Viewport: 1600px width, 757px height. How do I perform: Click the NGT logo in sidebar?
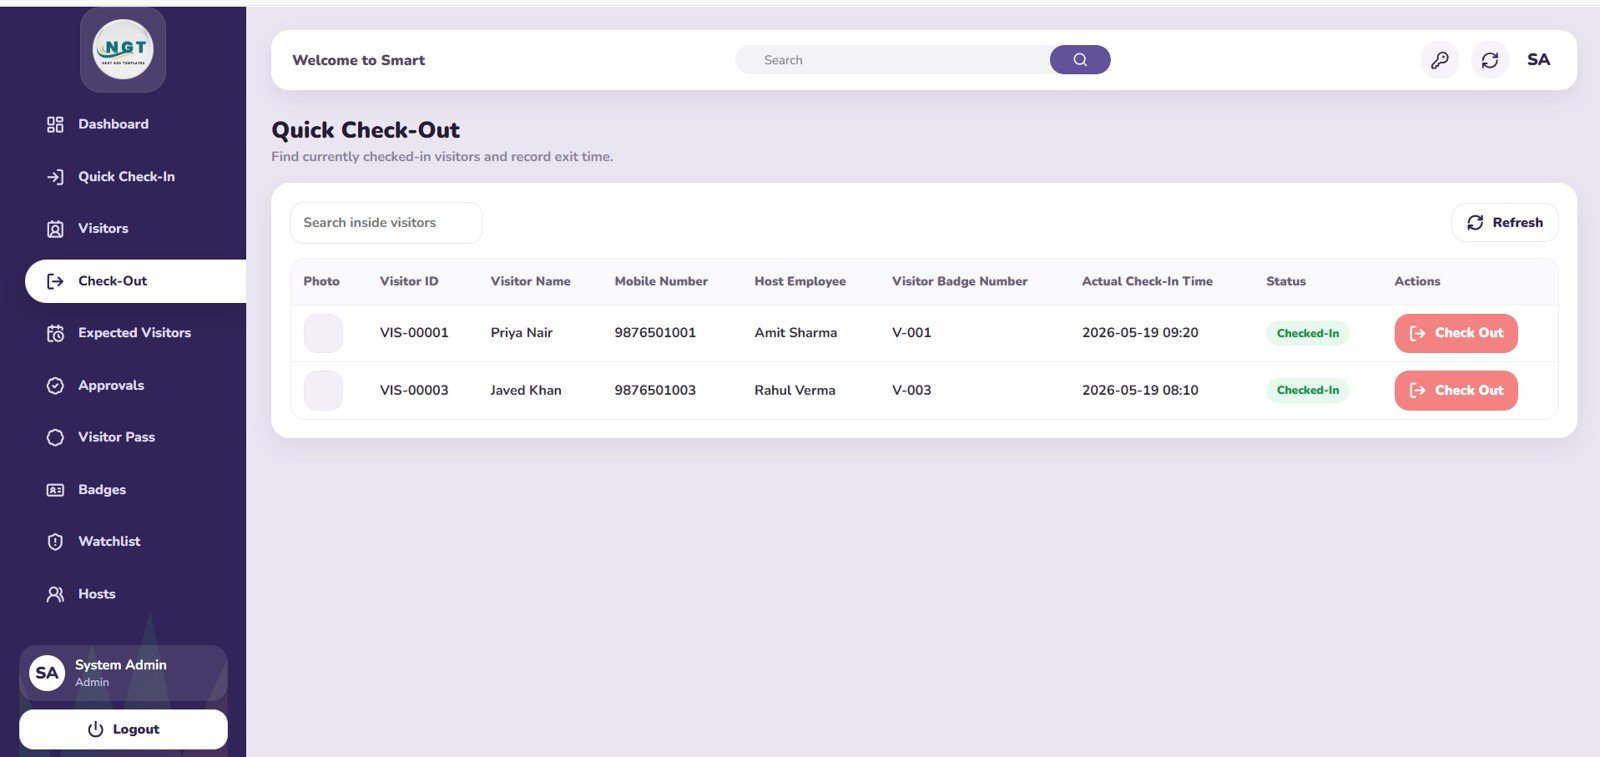123,49
